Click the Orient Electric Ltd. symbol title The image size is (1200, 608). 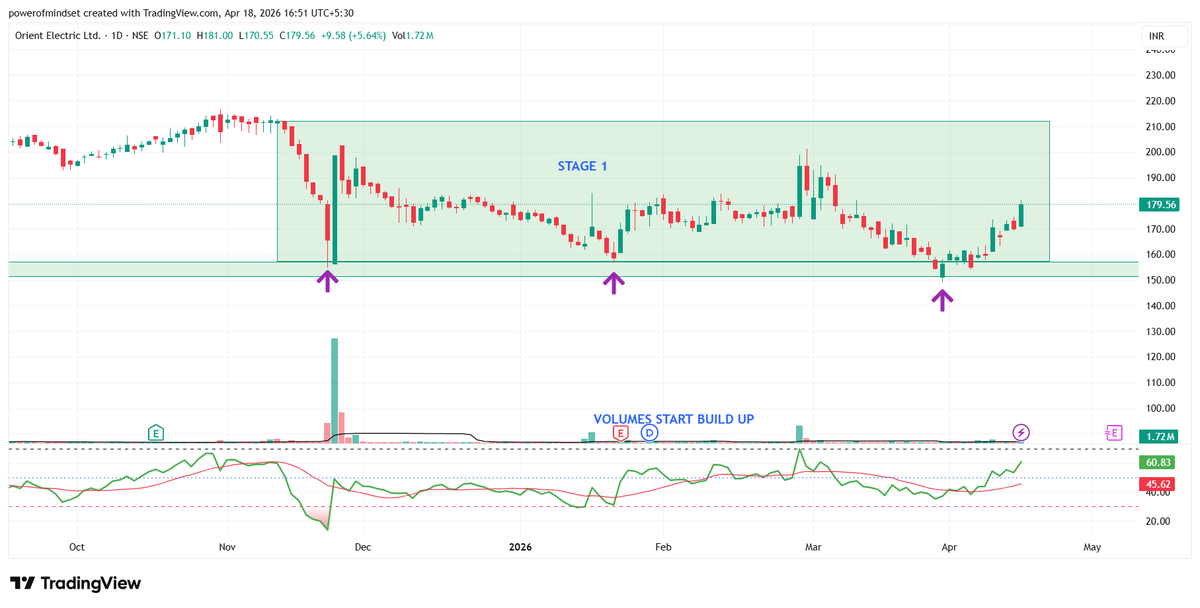point(56,36)
